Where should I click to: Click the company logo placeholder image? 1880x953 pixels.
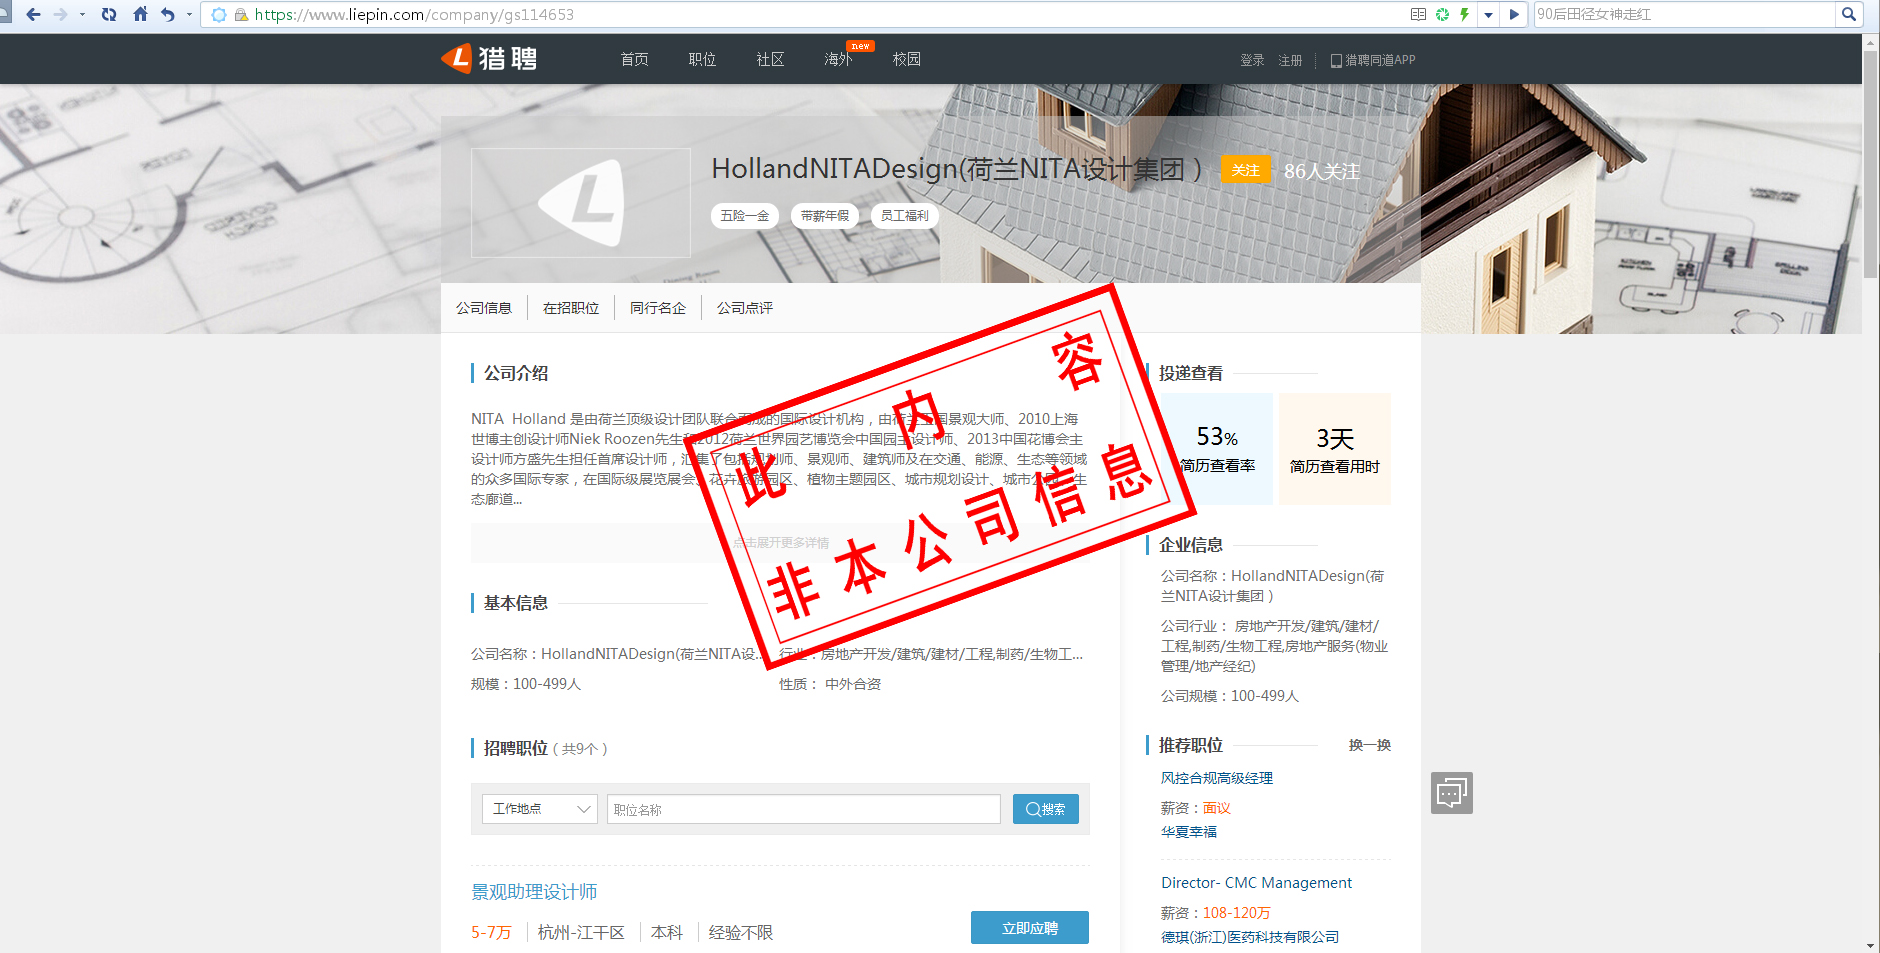click(581, 203)
